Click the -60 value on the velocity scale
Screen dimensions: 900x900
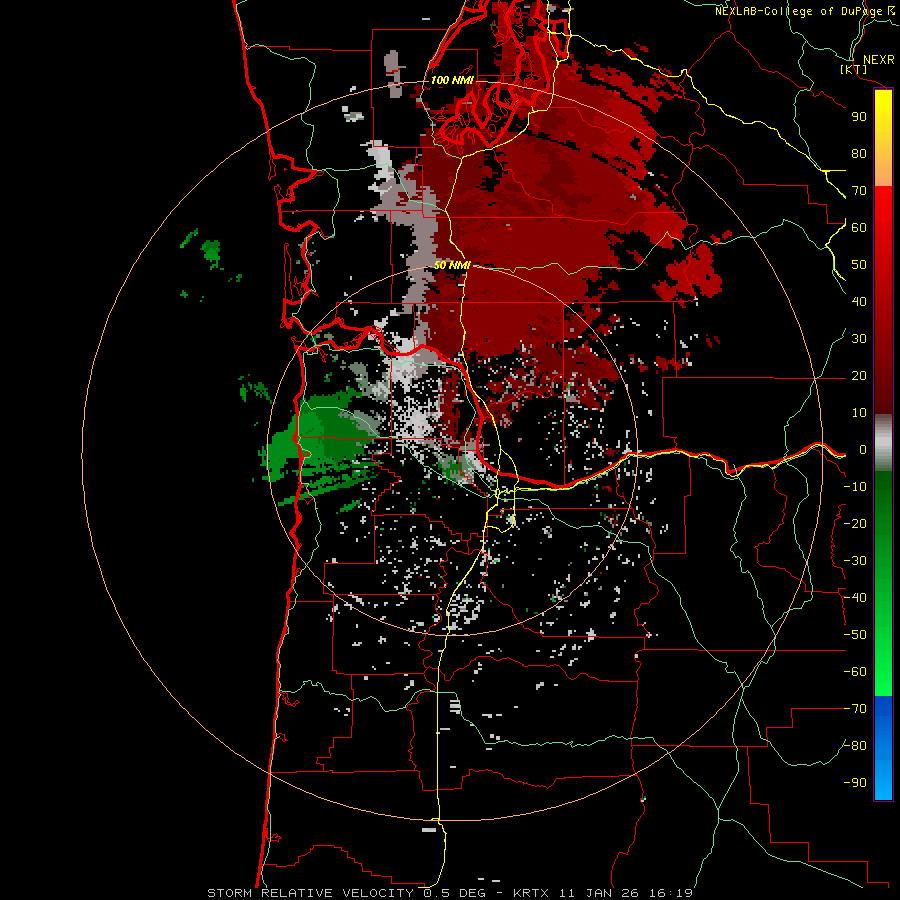[855, 672]
